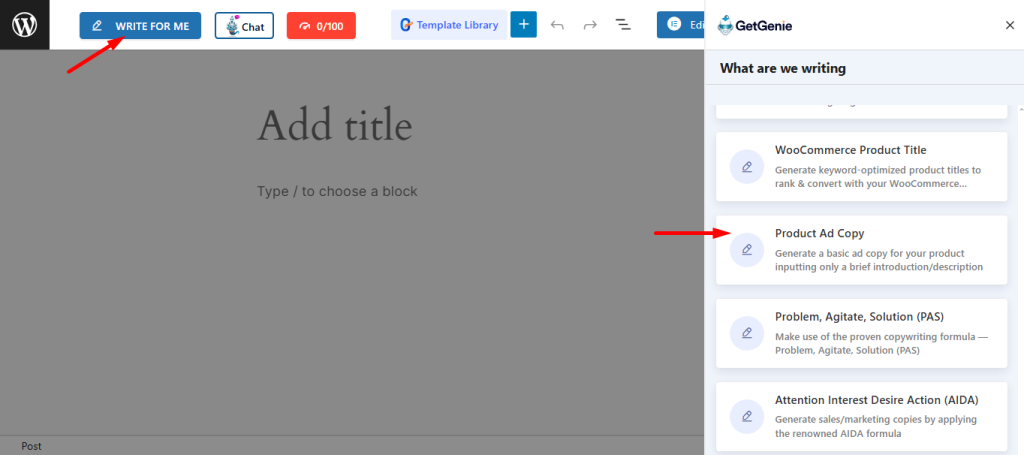Open the GetGenie Chat button

click(244, 26)
